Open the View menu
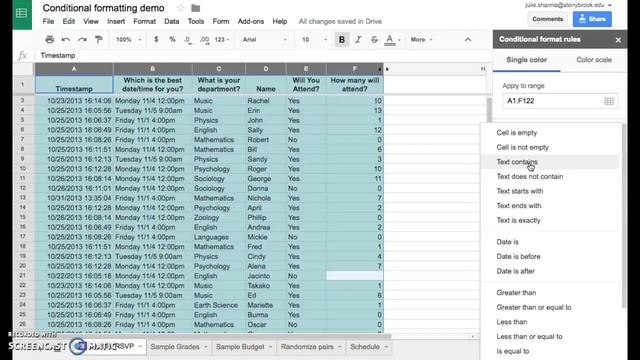Viewport: 640px width, 360px height. tap(91, 21)
